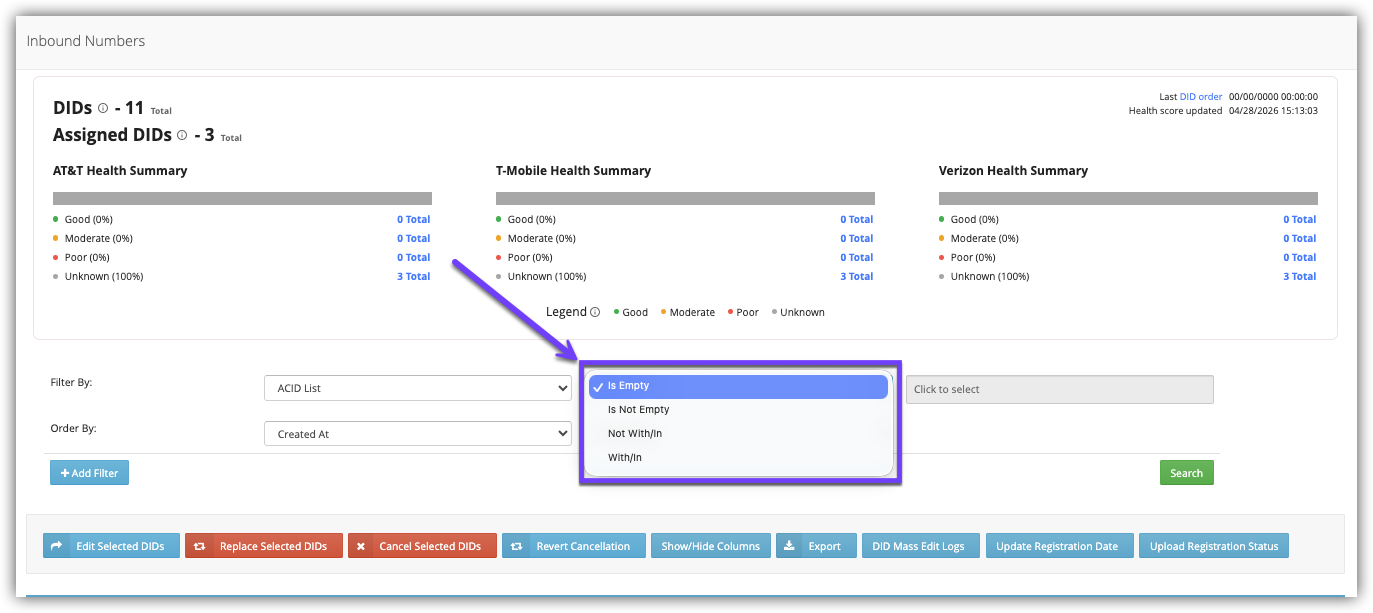This screenshot has height=613, width=1373.
Task: Pick With/In from the dropdown list
Action: tap(625, 458)
